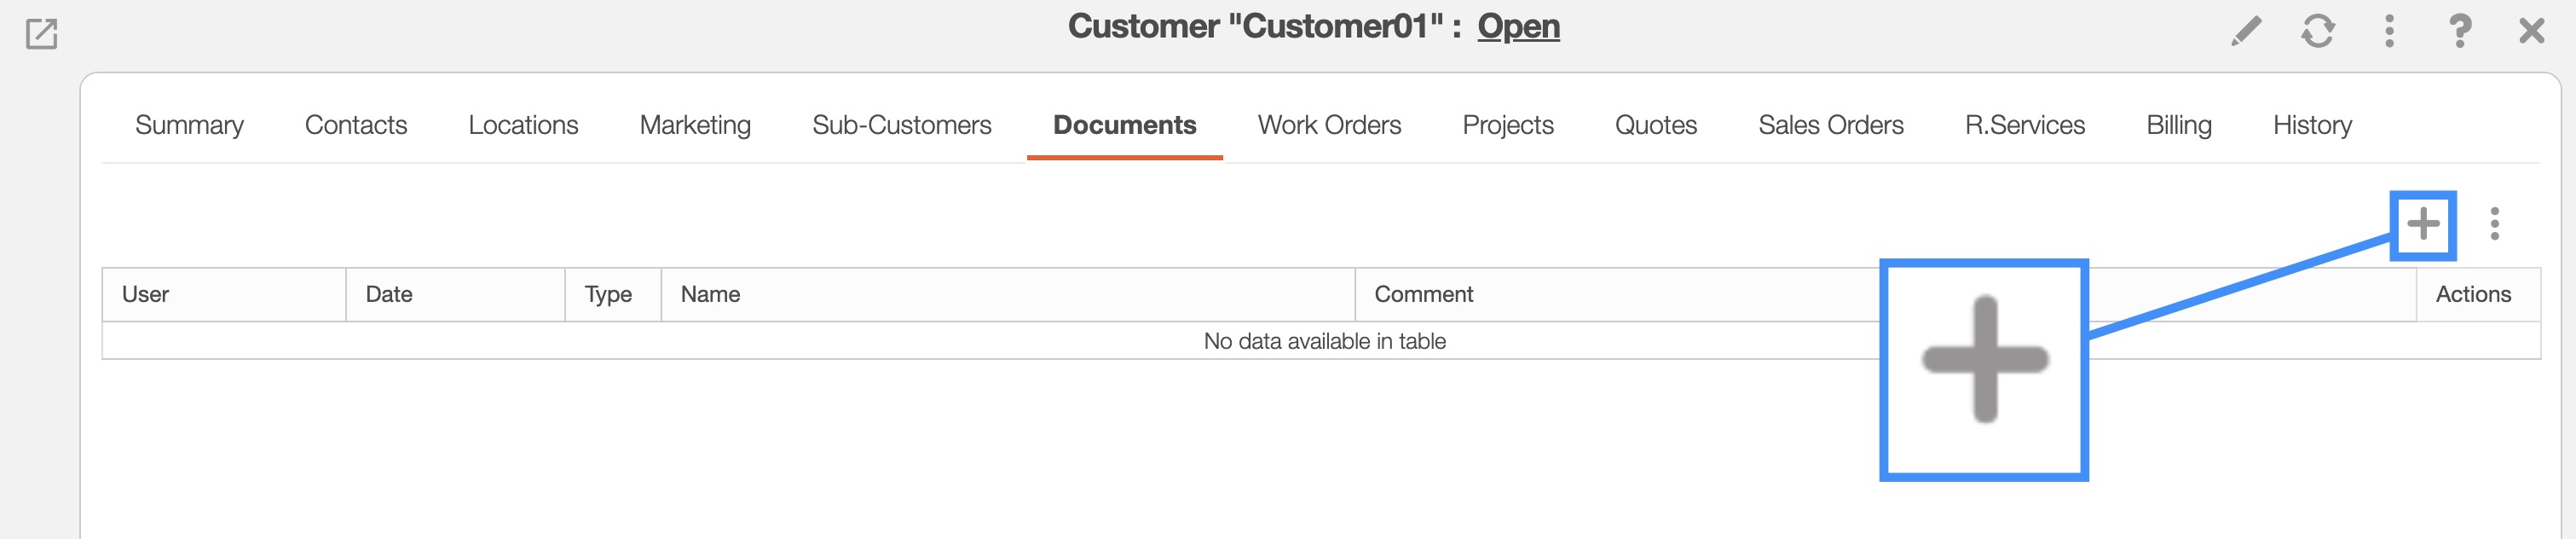
Task: Refresh the customer record
Action: pos(2317,31)
